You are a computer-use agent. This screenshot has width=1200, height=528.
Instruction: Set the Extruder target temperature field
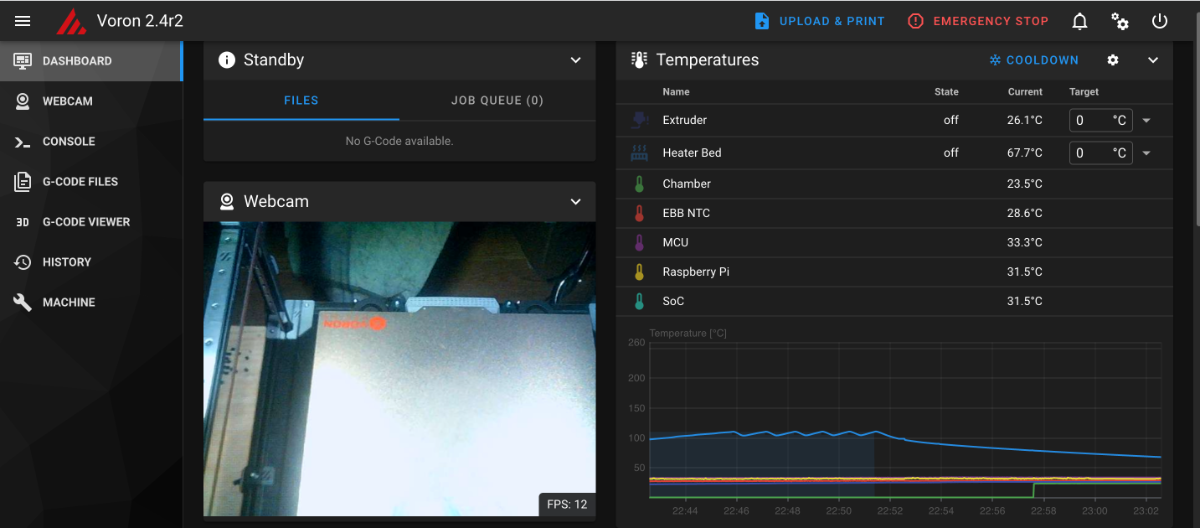click(x=1101, y=120)
